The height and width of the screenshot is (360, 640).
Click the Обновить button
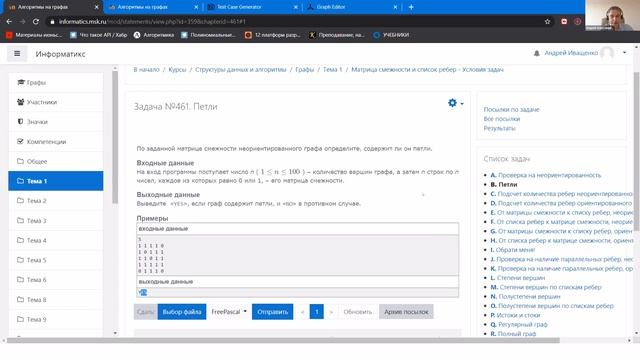pos(358,312)
